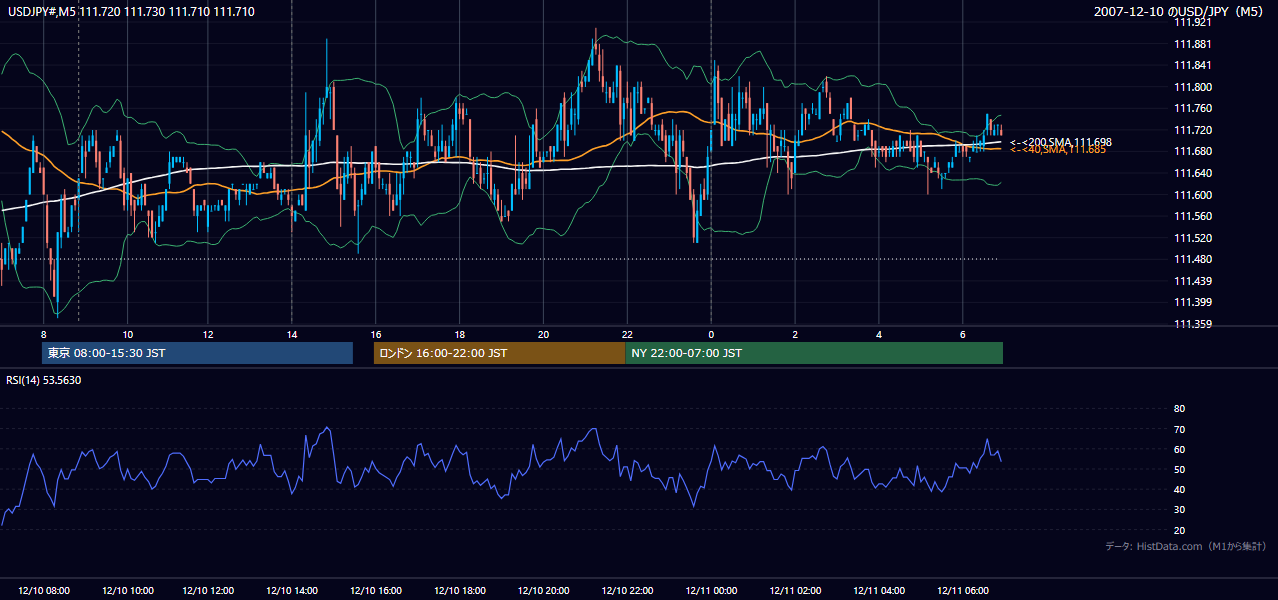This screenshot has width=1278, height=600.
Task: Click price level 111.399 on the axis
Action: 1194,302
